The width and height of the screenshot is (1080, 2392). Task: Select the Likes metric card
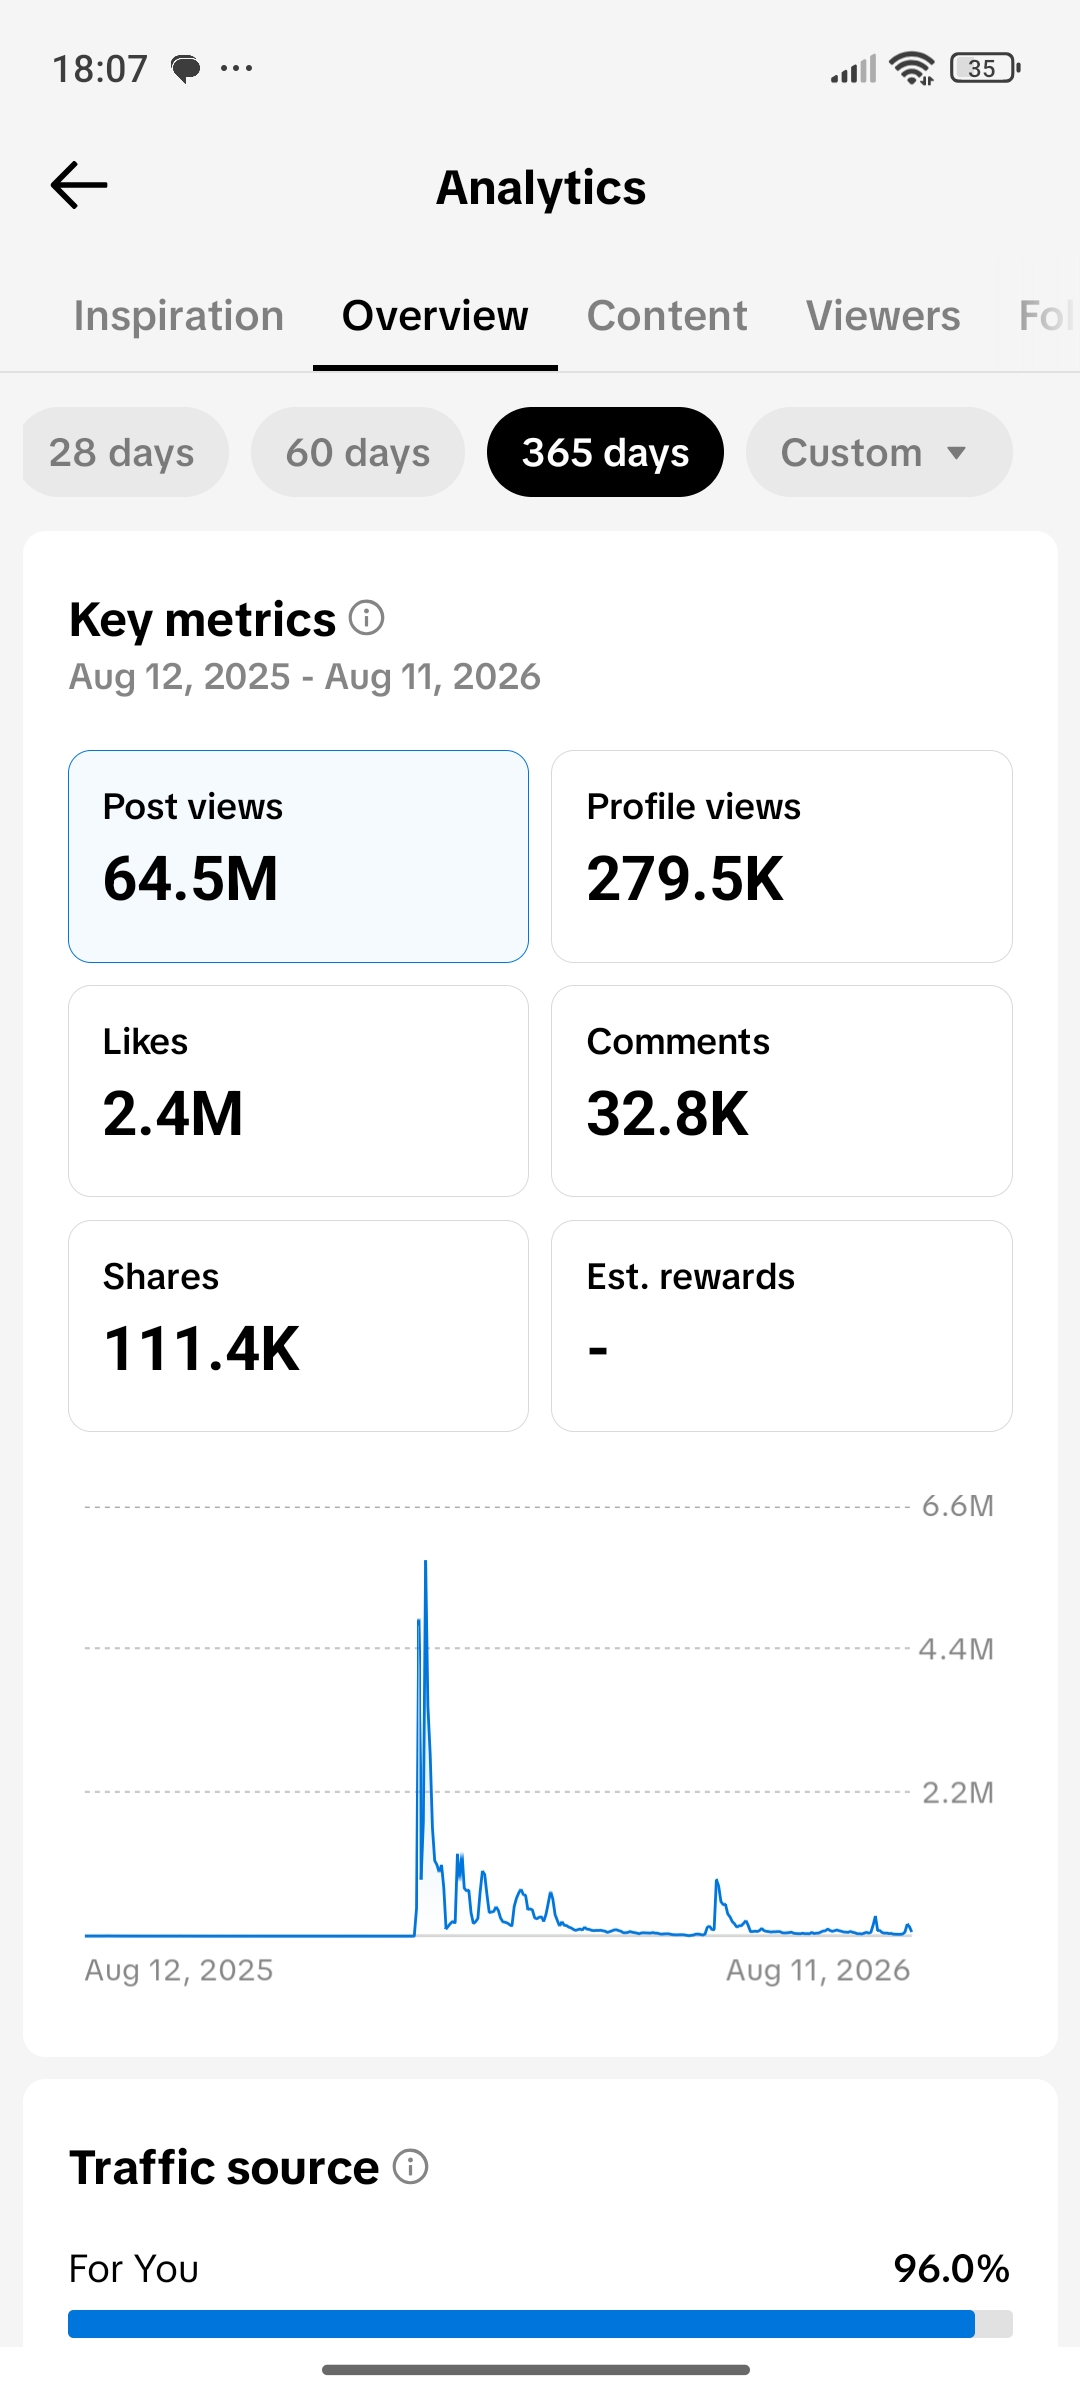(298, 1091)
